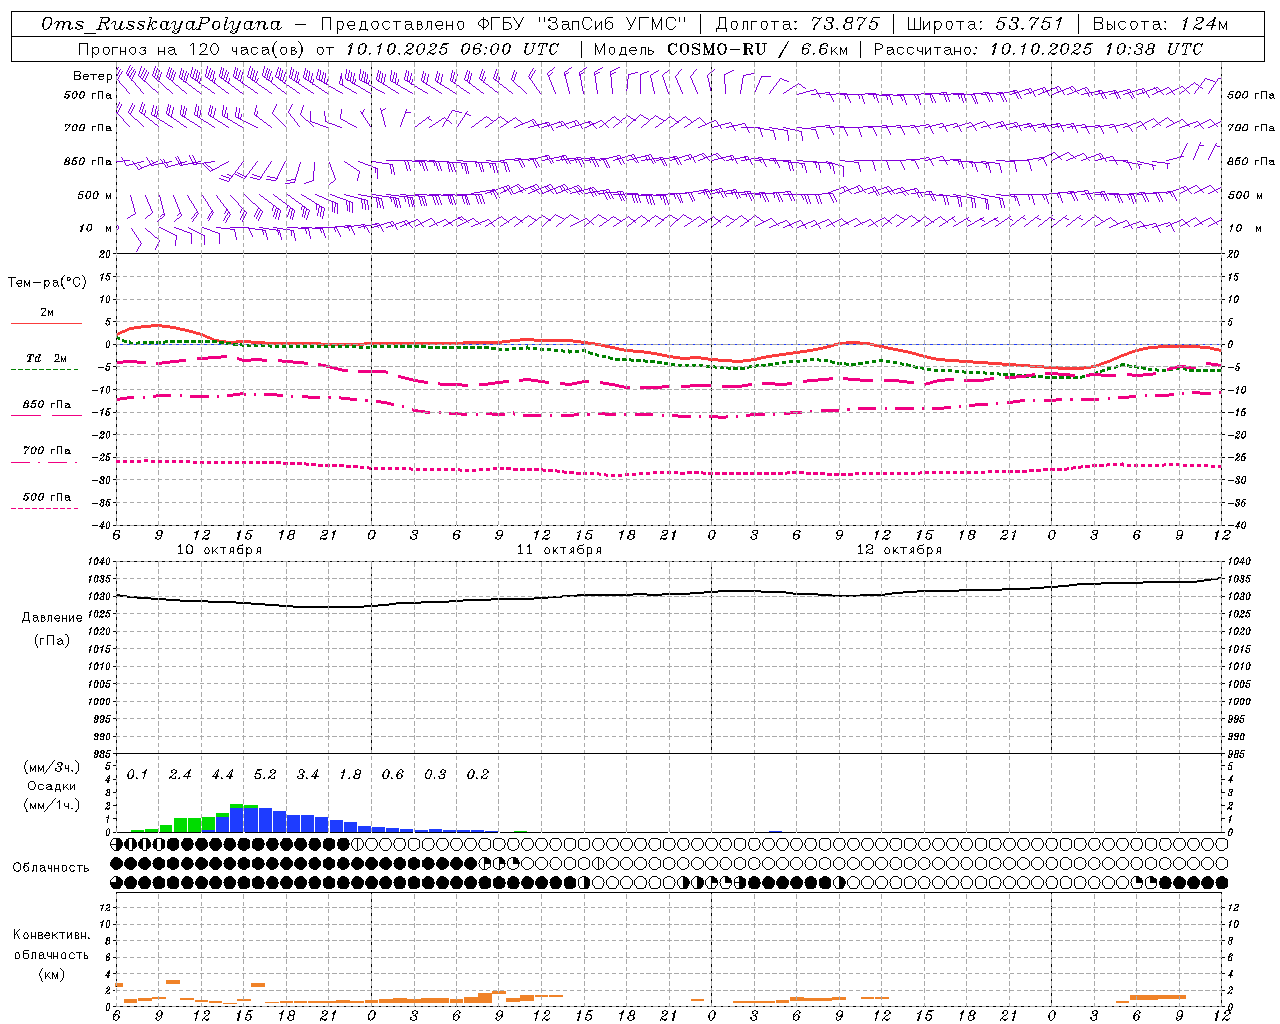
Task: Click the last filled bottom-row cloudiness circle
Action: coord(1221,882)
